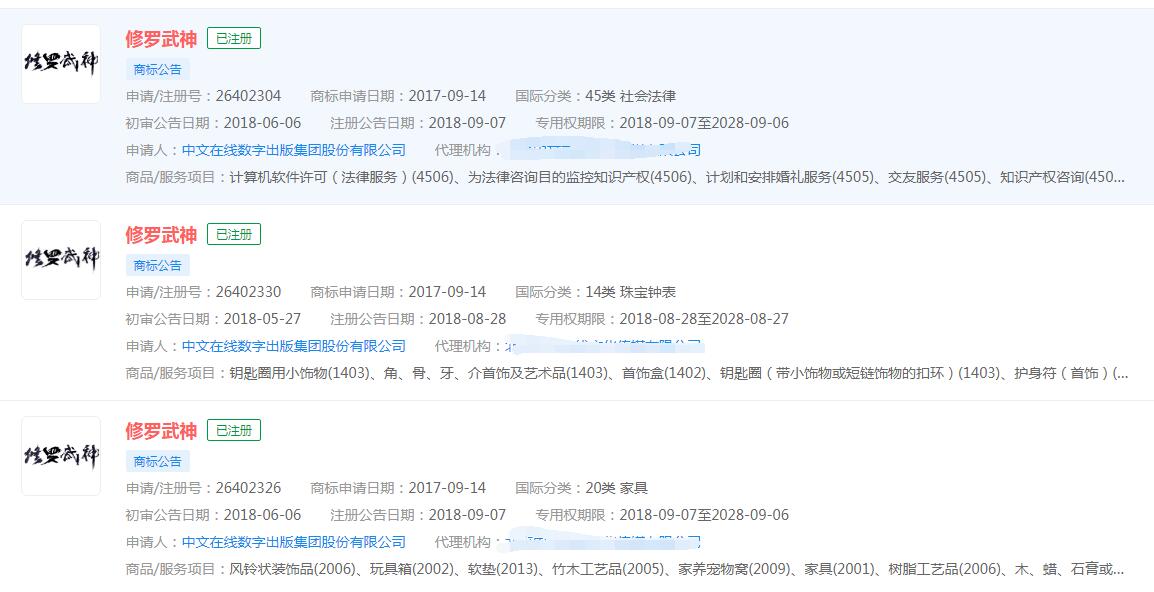The height and width of the screenshot is (592, 1154).
Task: Click 初审公告日期 2018-06-06 in the 45类 entry
Action: (x=262, y=123)
